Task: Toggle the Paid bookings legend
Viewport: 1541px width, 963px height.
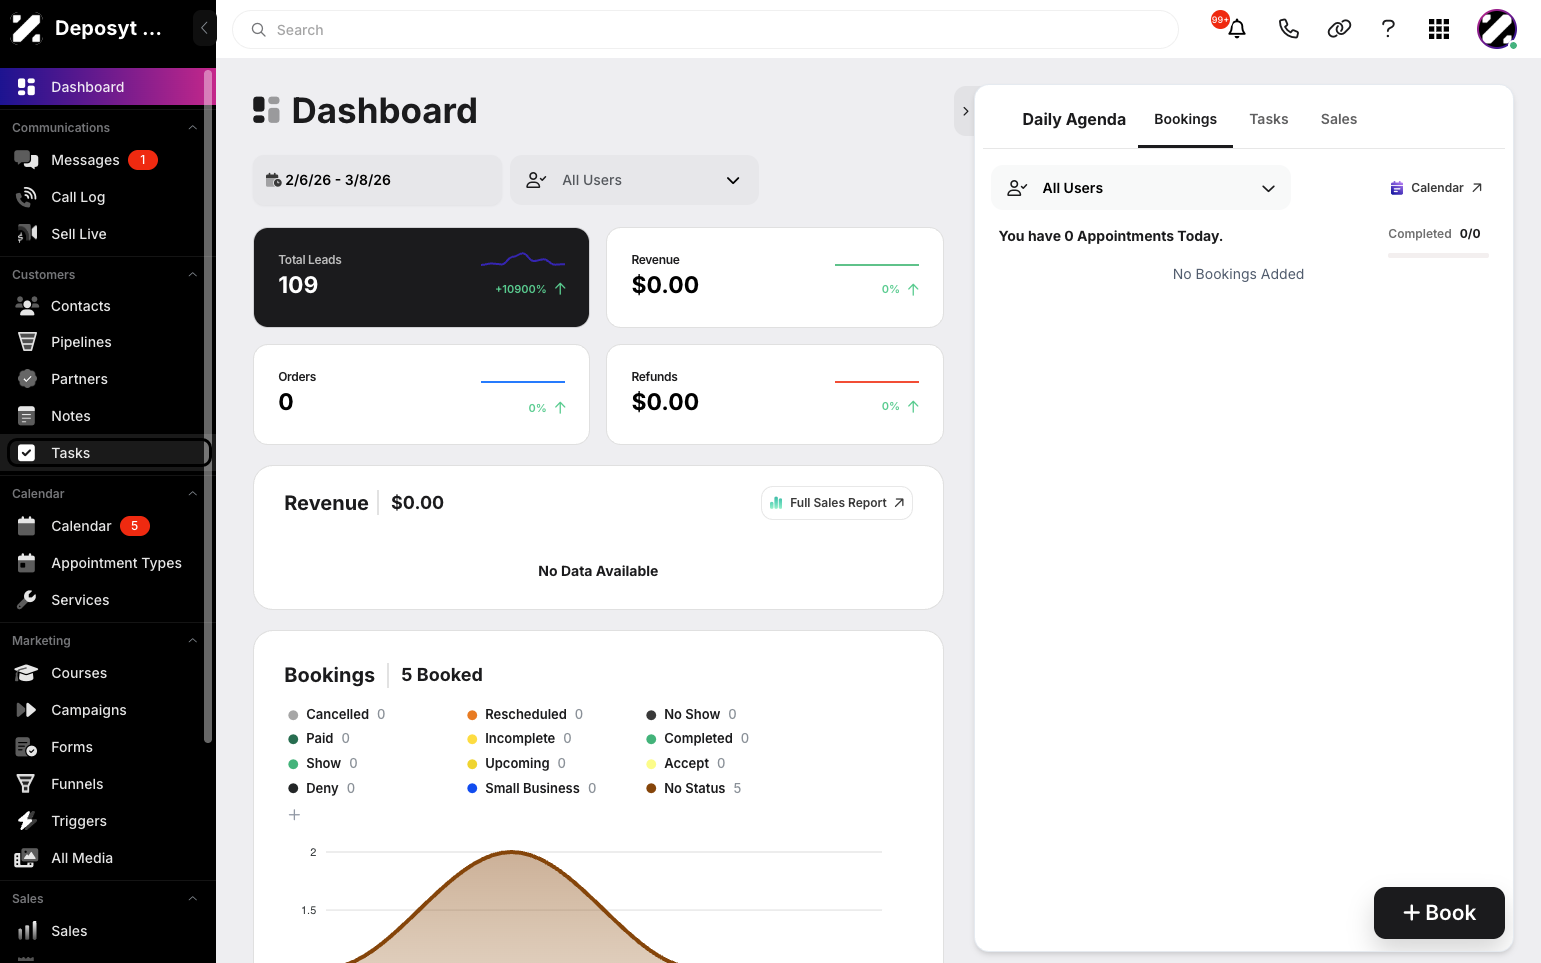Action: click(x=319, y=738)
